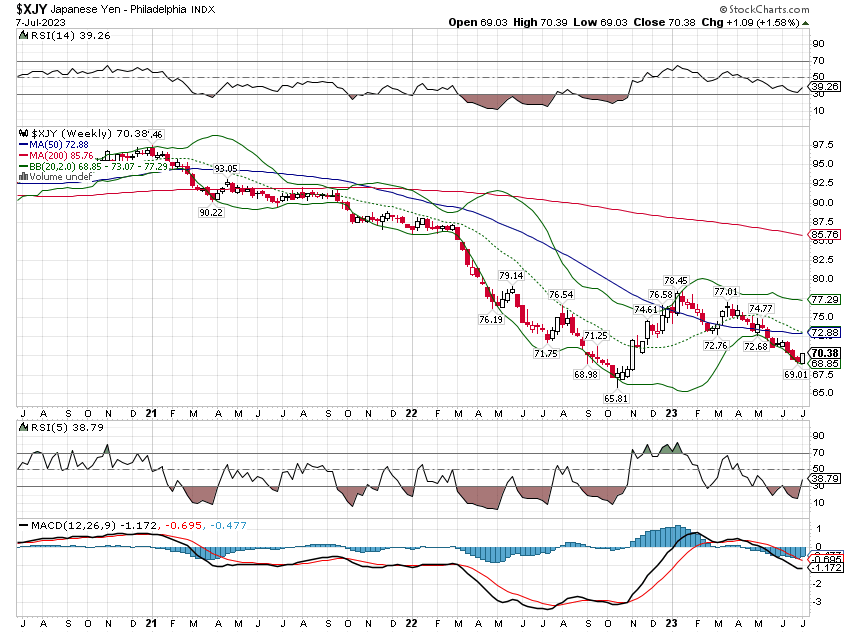Click the 77.01 price annotation
The image size is (850, 633).
(726, 292)
